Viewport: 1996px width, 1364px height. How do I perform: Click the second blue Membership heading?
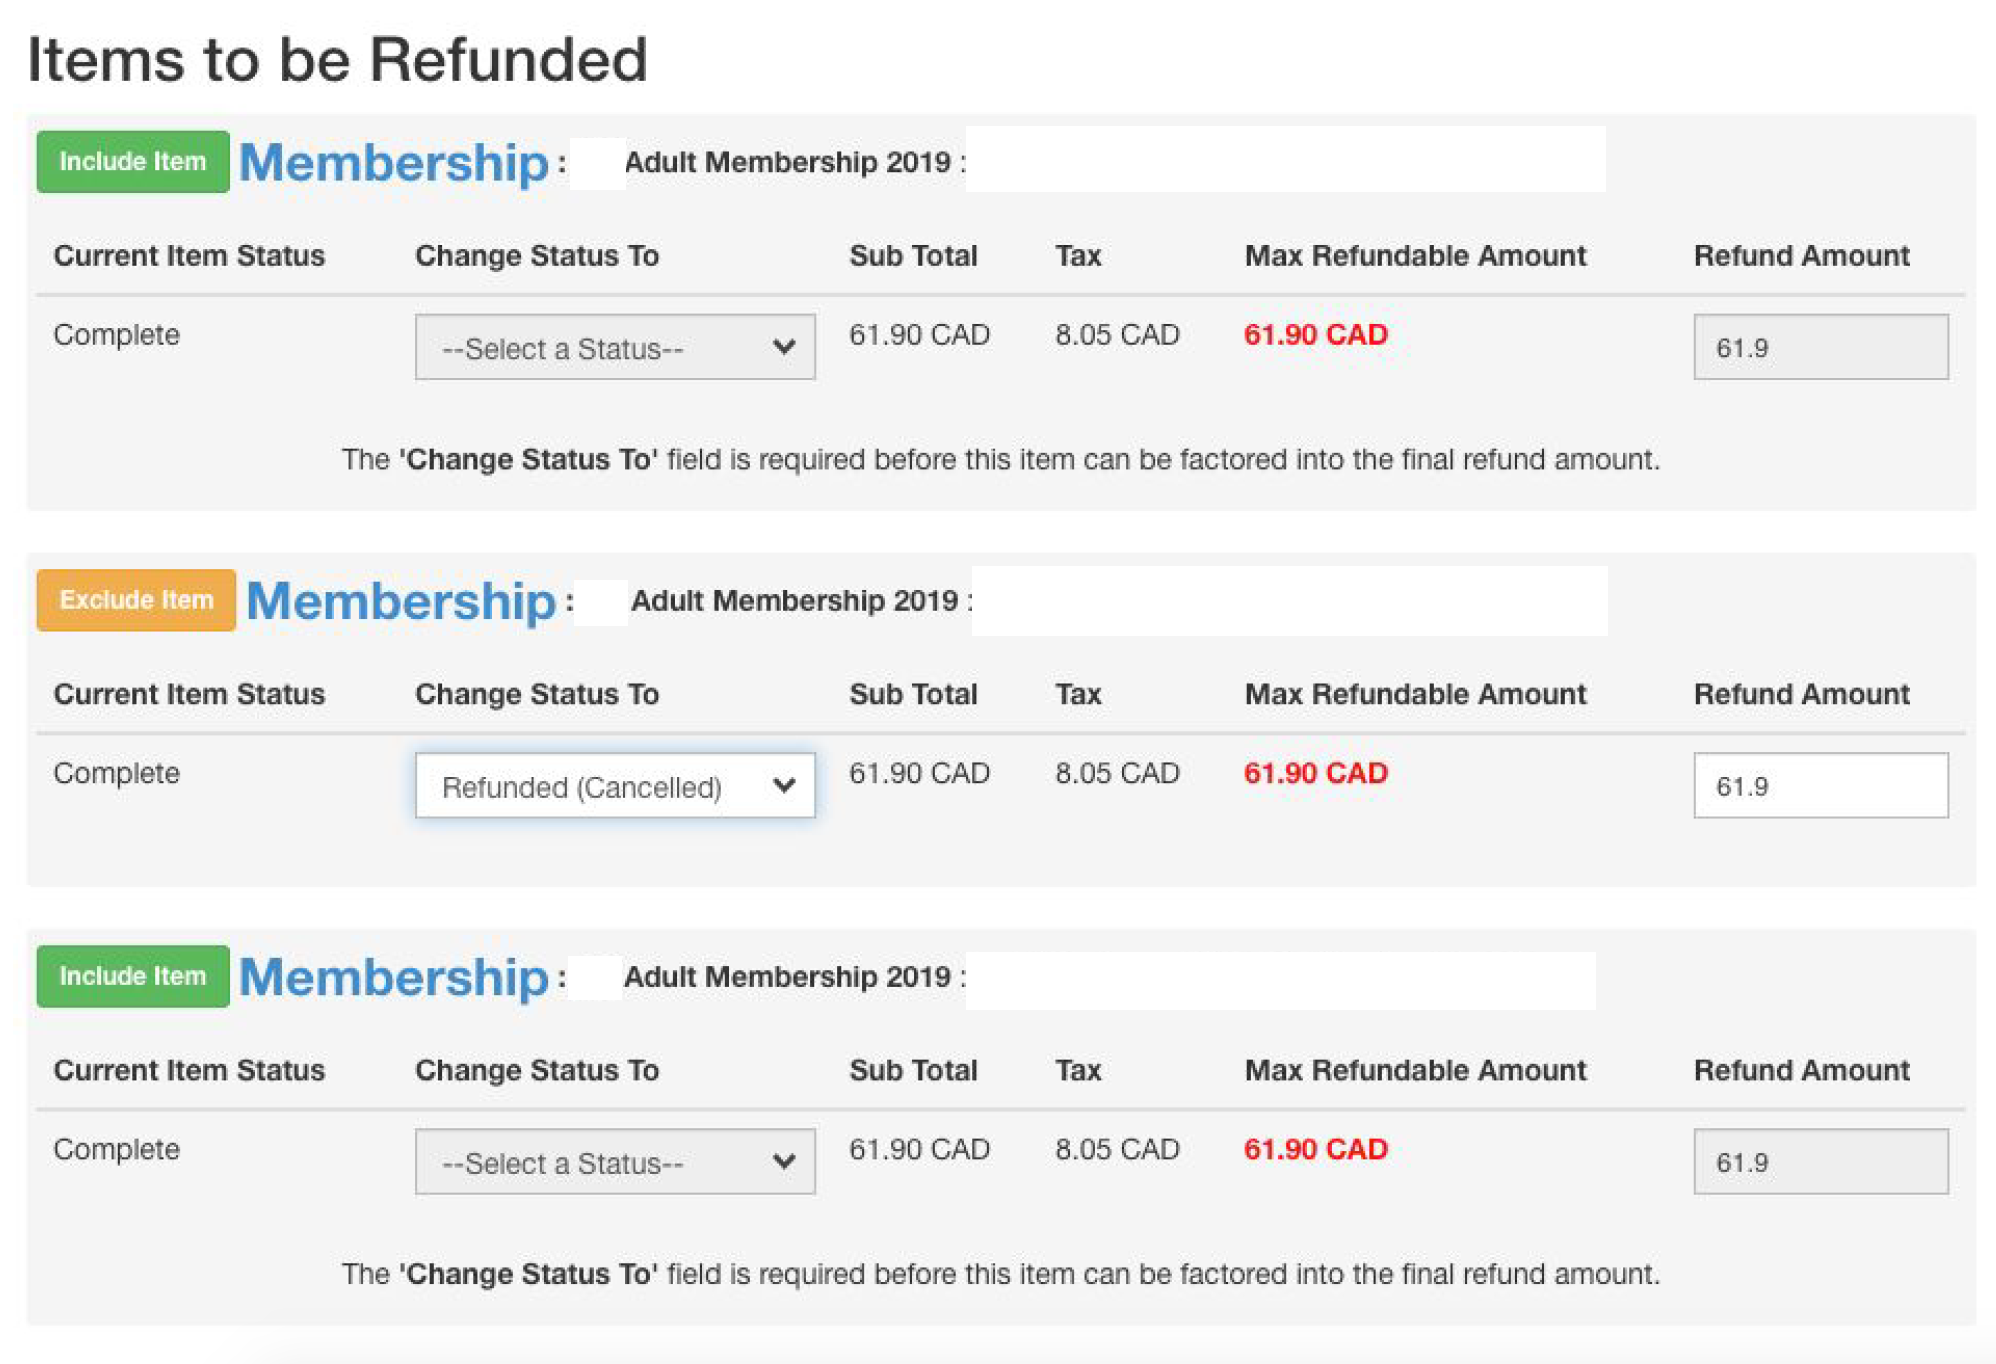tap(400, 601)
